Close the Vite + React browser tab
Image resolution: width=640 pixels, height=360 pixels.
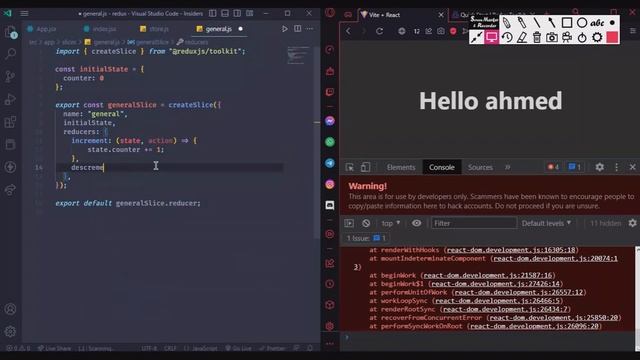pyautogui.click(x=441, y=15)
